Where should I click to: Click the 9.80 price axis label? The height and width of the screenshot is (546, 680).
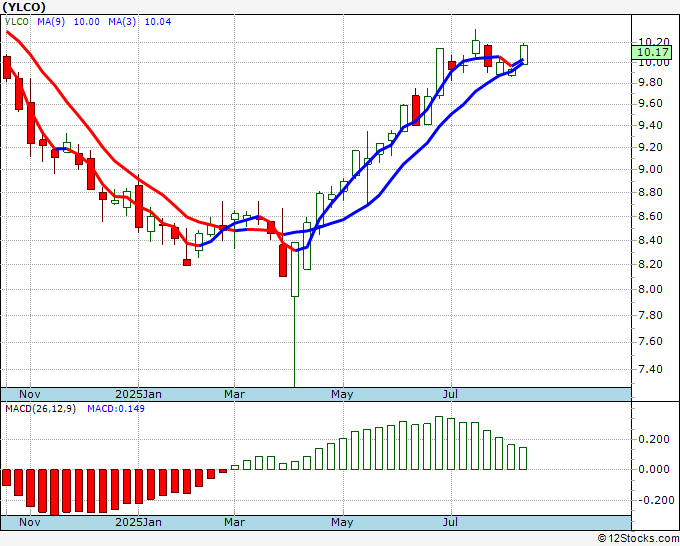[x=651, y=82]
